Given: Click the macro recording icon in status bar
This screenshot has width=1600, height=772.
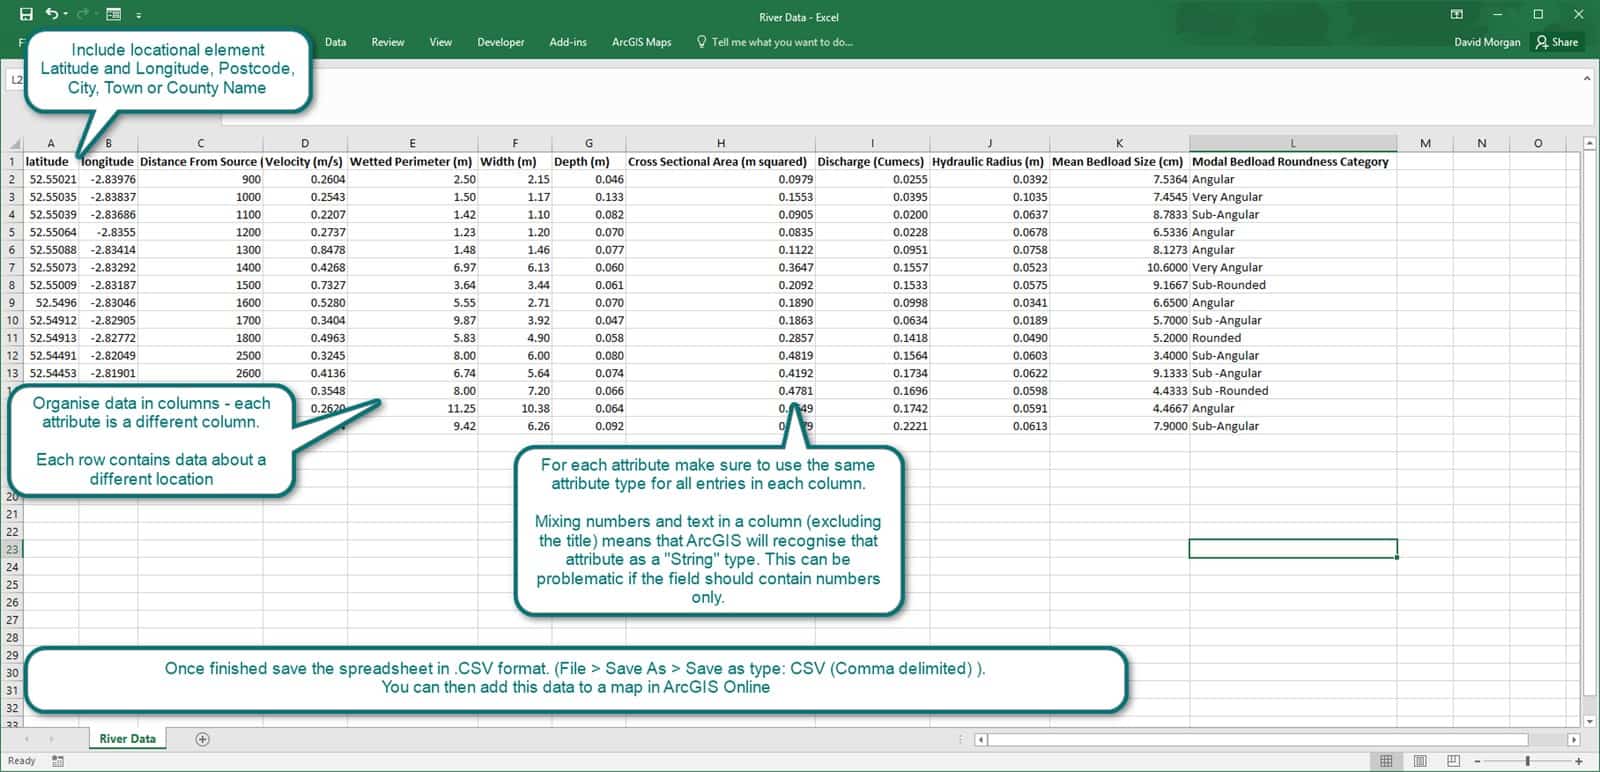Looking at the screenshot, I should [x=58, y=761].
